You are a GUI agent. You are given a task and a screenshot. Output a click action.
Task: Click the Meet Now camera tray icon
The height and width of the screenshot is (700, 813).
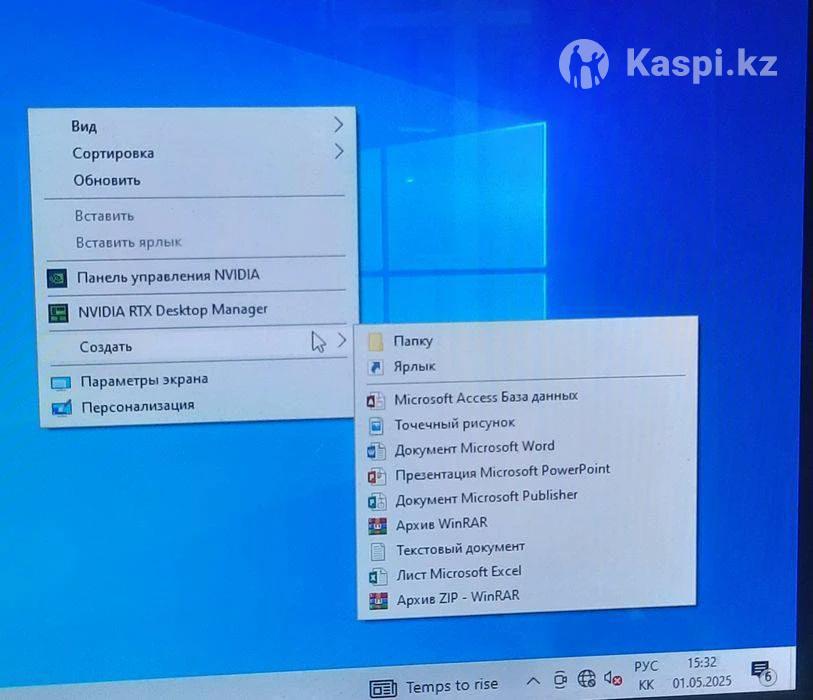(x=560, y=679)
